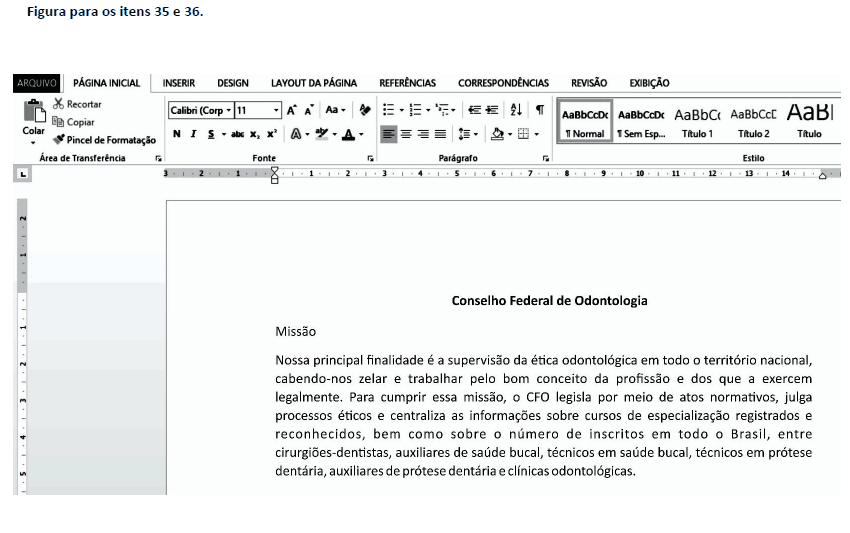Sort text with the A-Z icon
The width and height of the screenshot is (850, 533).
pyautogui.click(x=516, y=110)
